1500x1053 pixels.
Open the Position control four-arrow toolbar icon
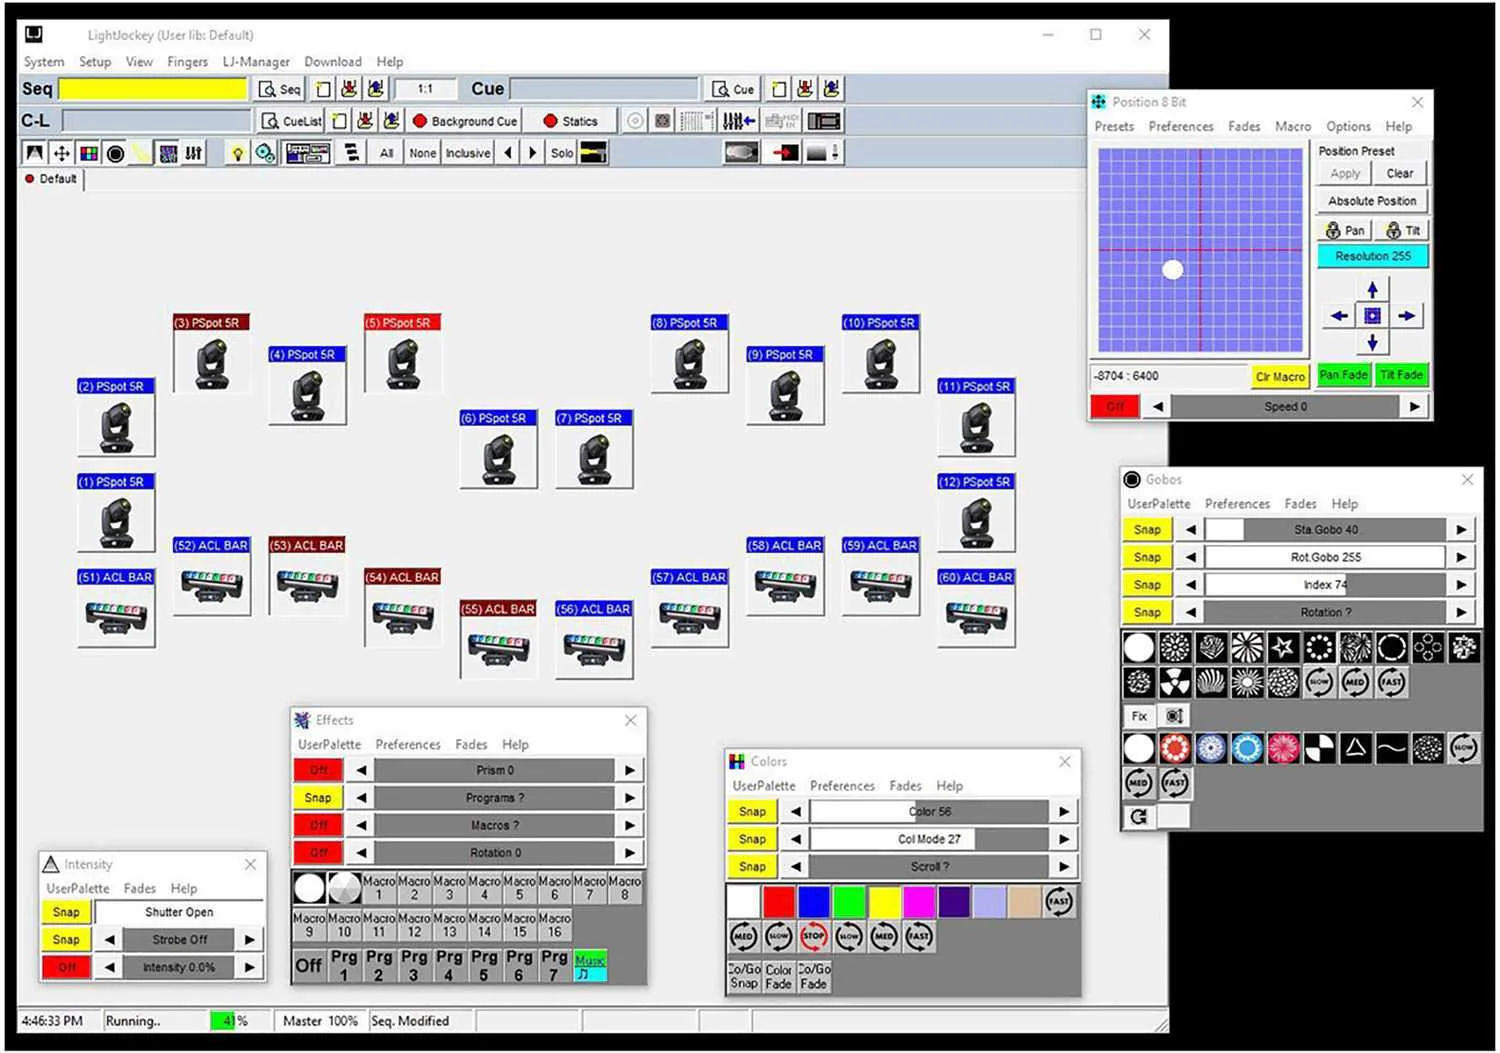[61, 153]
